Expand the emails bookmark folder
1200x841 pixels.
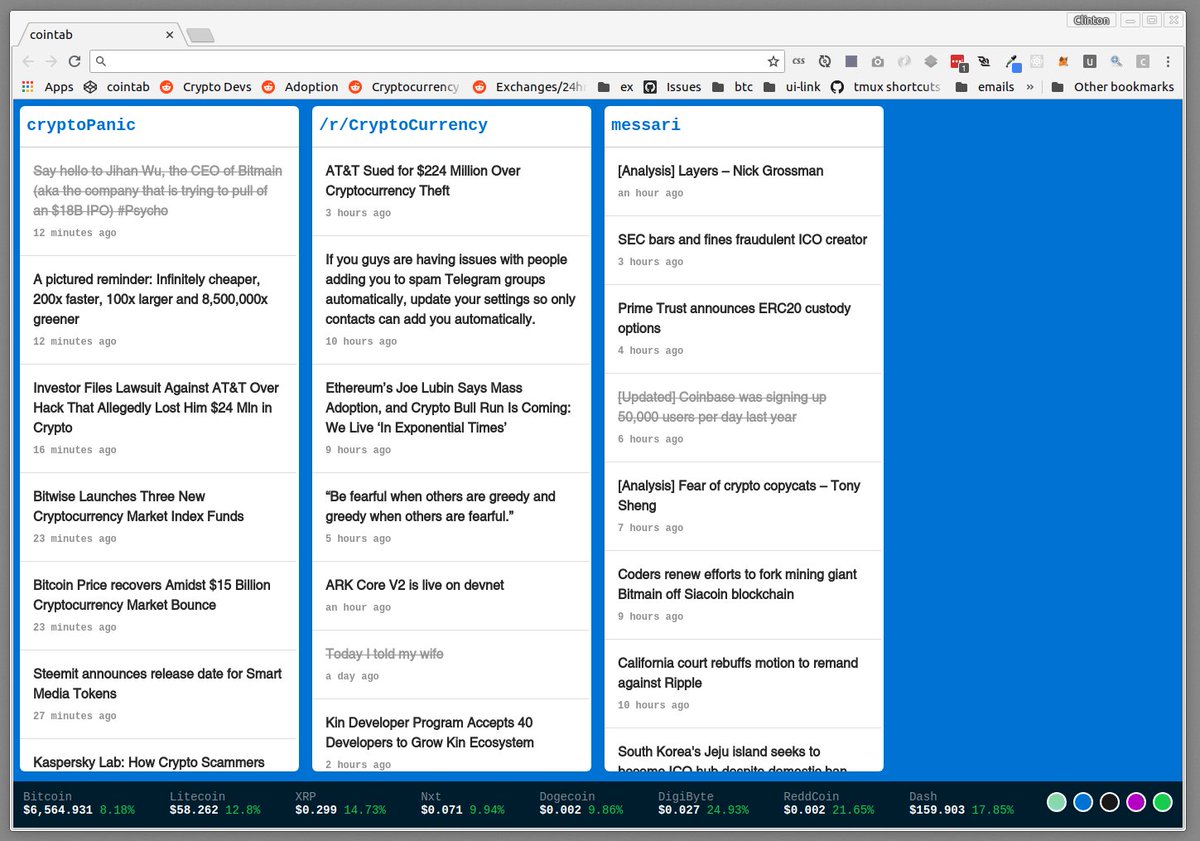(x=985, y=87)
